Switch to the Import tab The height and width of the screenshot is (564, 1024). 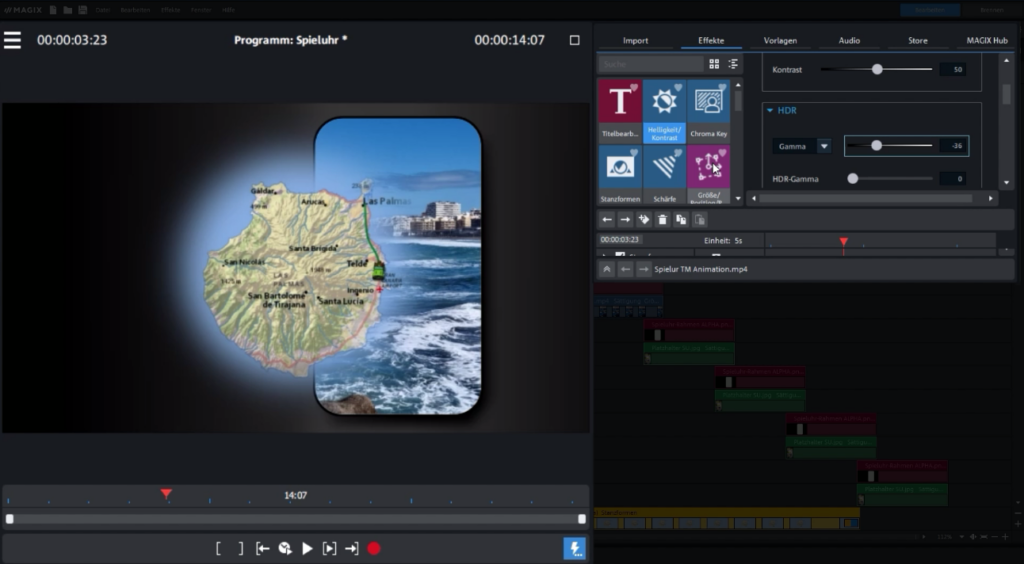[x=635, y=40]
